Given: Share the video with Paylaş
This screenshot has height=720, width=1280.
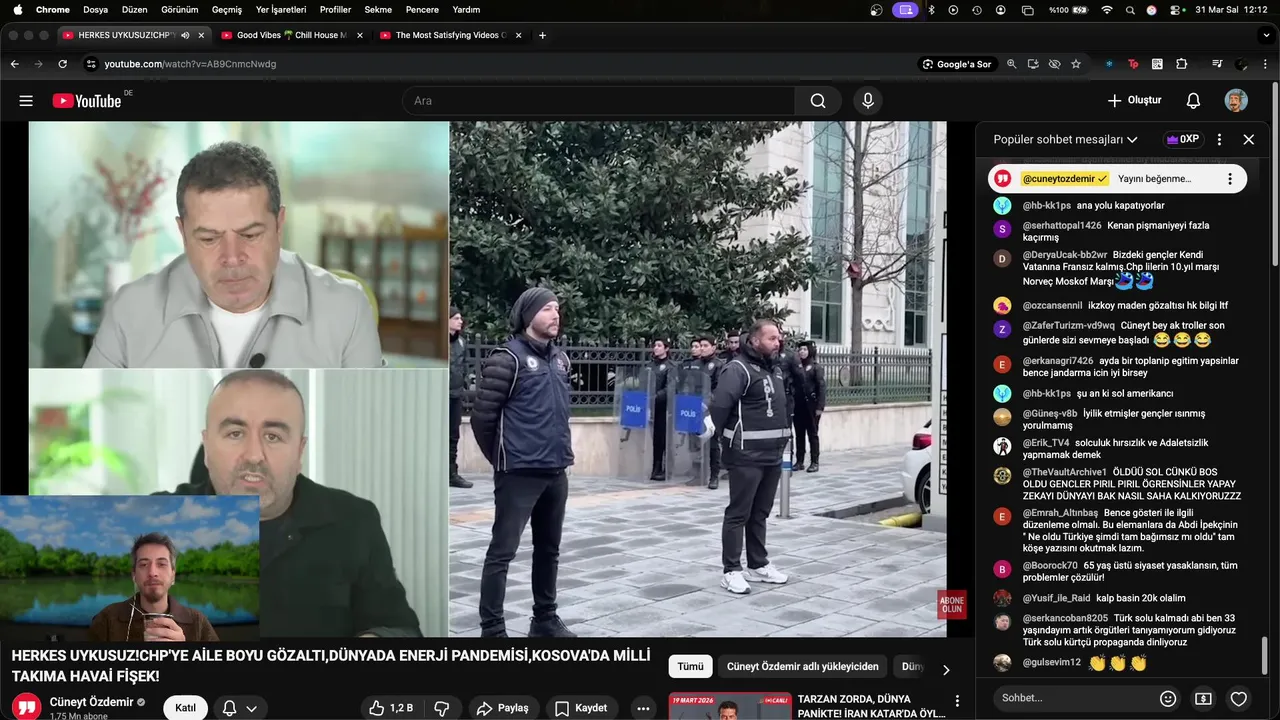Looking at the screenshot, I should (502, 708).
